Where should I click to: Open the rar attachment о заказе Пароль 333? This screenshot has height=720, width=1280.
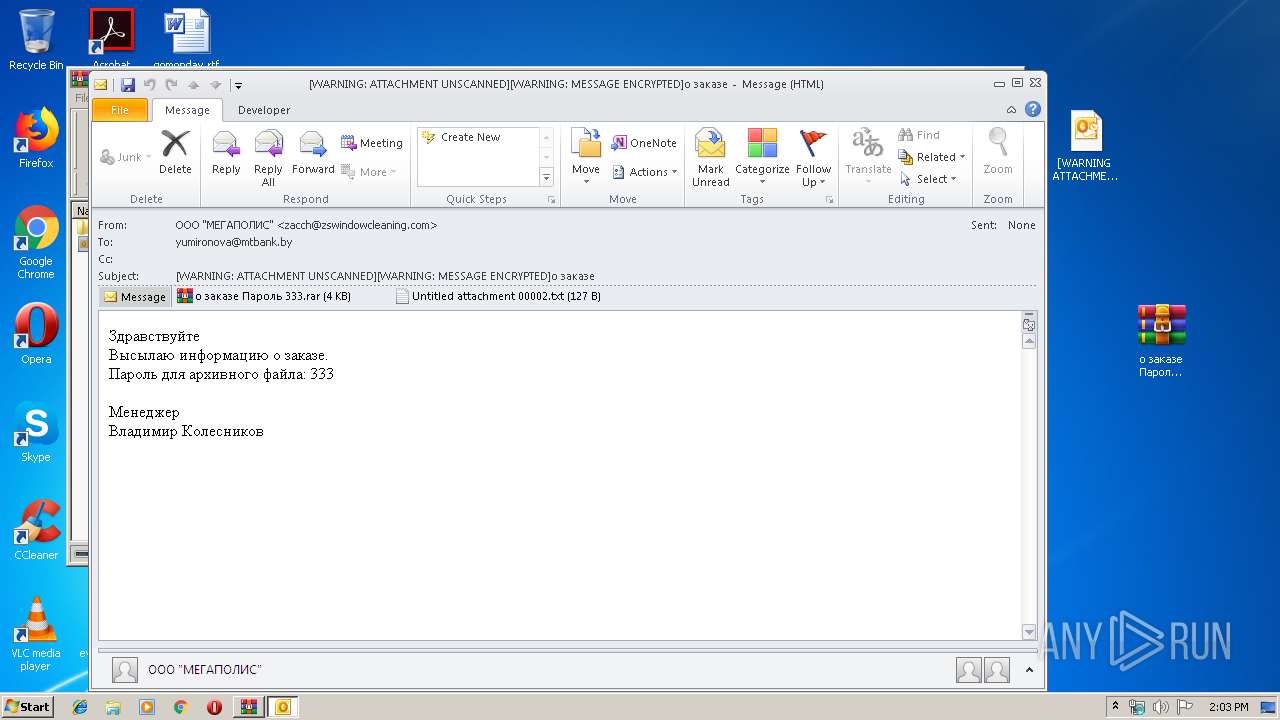click(264, 296)
